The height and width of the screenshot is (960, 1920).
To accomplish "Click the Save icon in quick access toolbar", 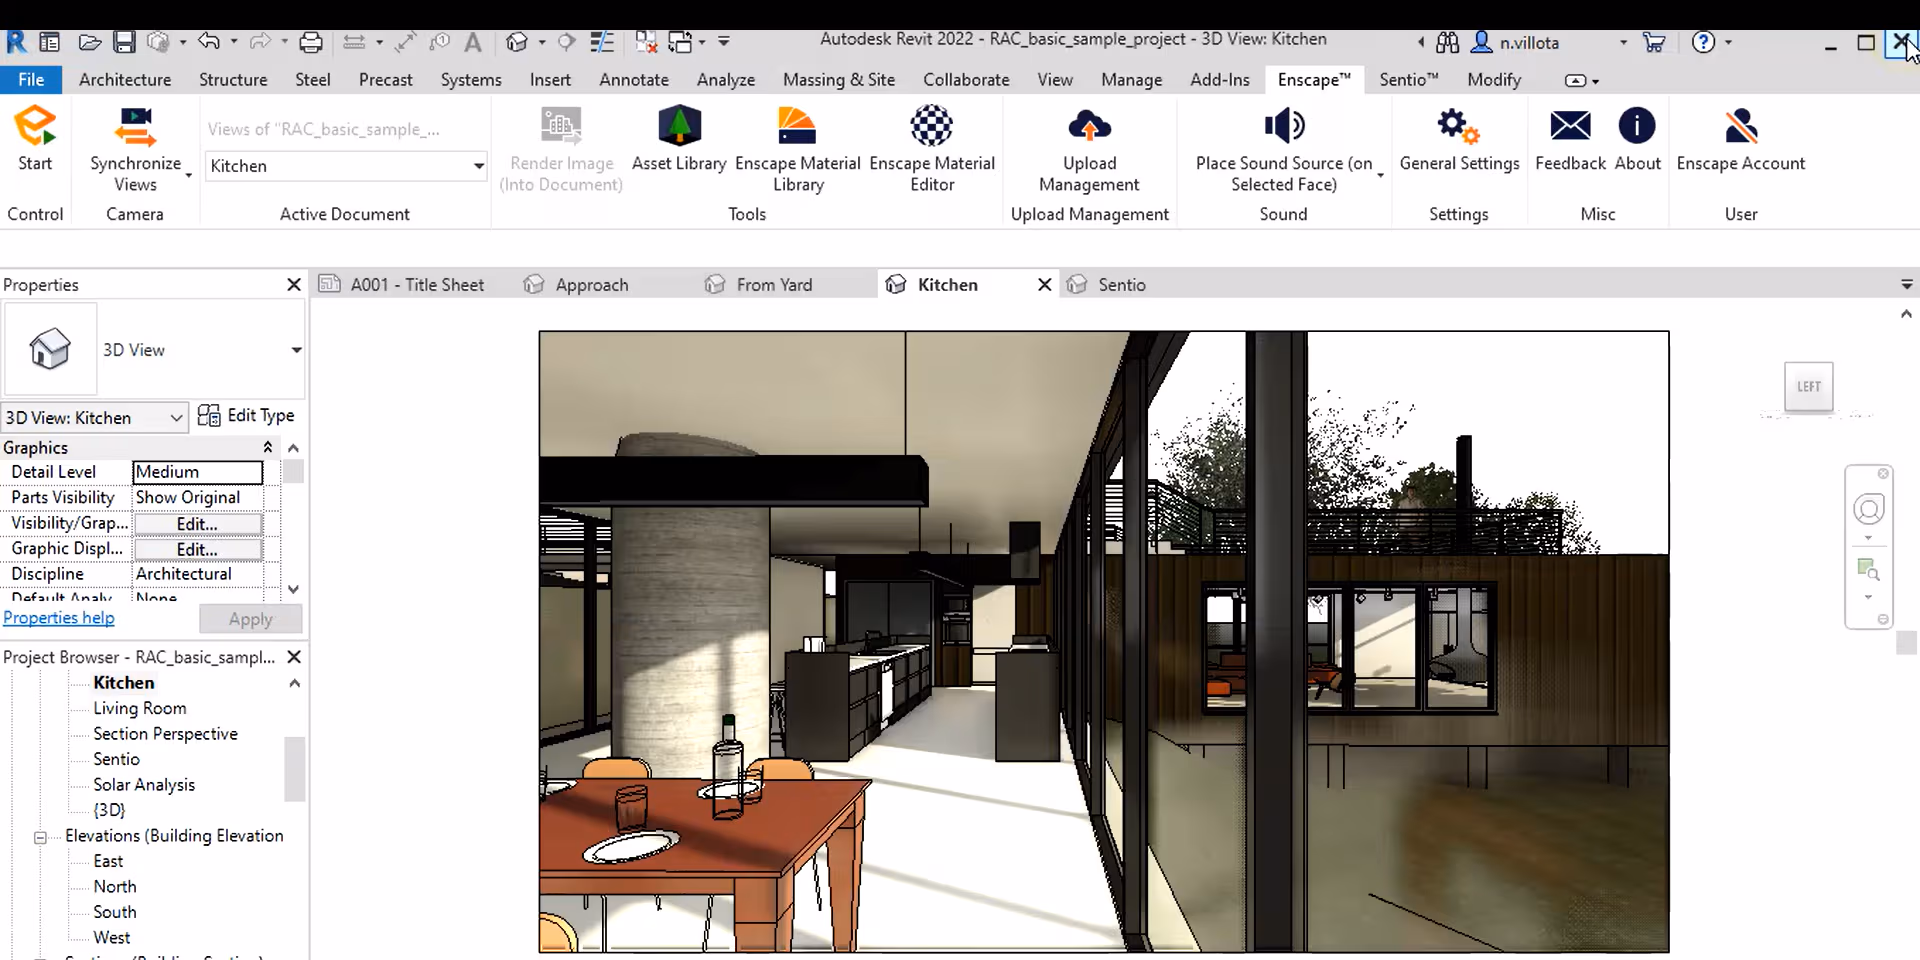I will click(124, 42).
